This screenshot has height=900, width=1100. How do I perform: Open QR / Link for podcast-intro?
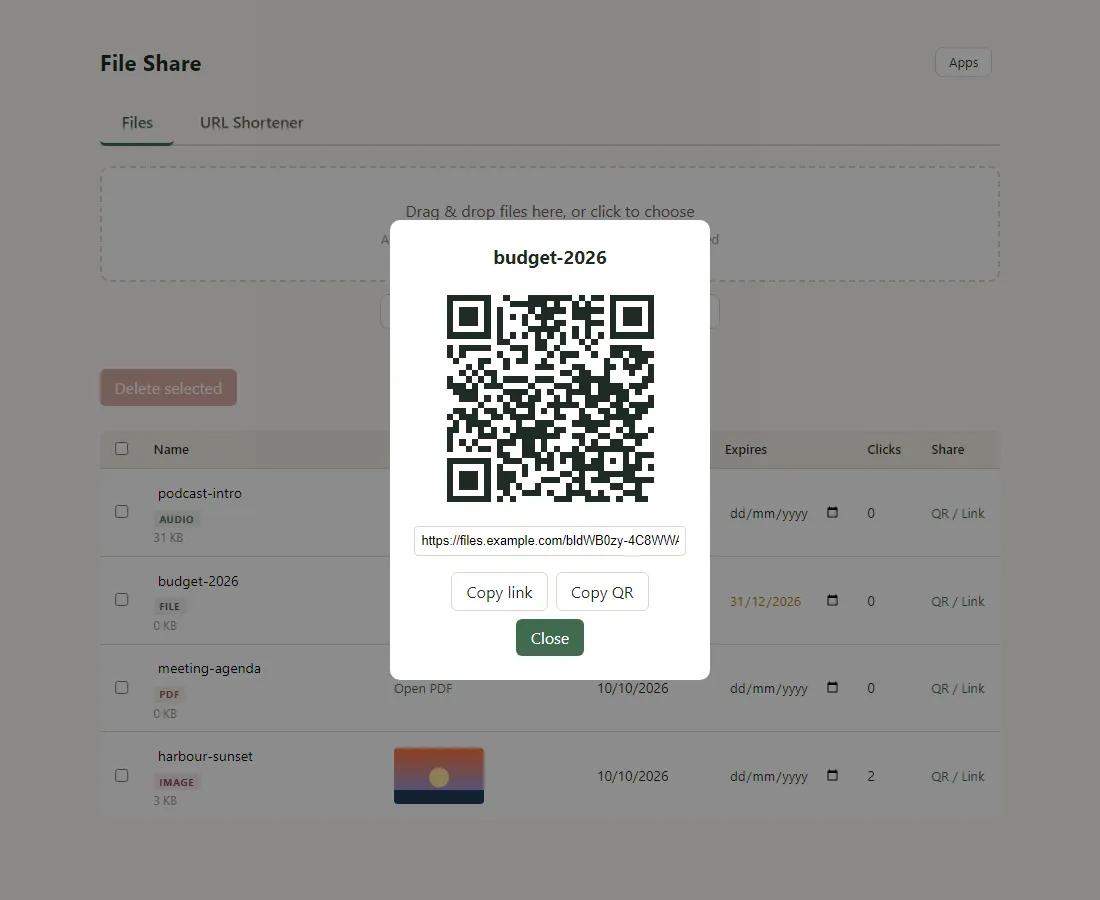click(x=958, y=513)
